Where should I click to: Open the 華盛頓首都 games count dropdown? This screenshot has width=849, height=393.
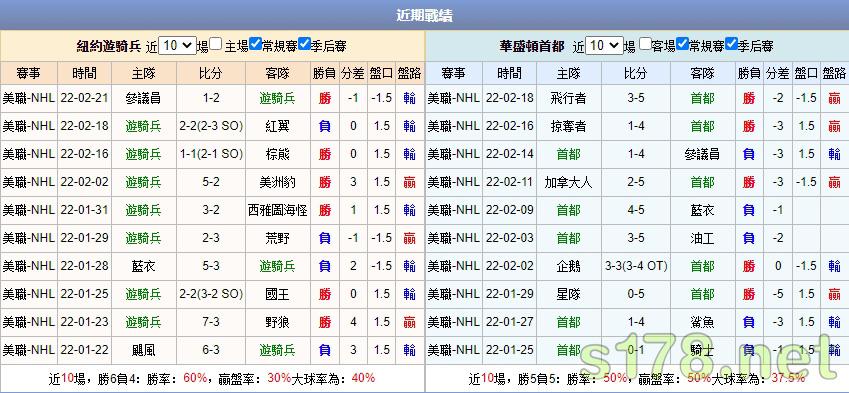pos(605,45)
